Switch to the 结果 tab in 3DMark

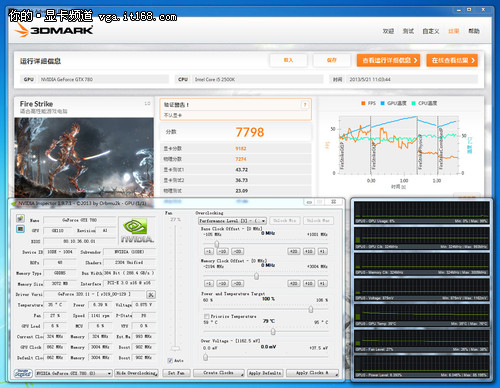454,31
